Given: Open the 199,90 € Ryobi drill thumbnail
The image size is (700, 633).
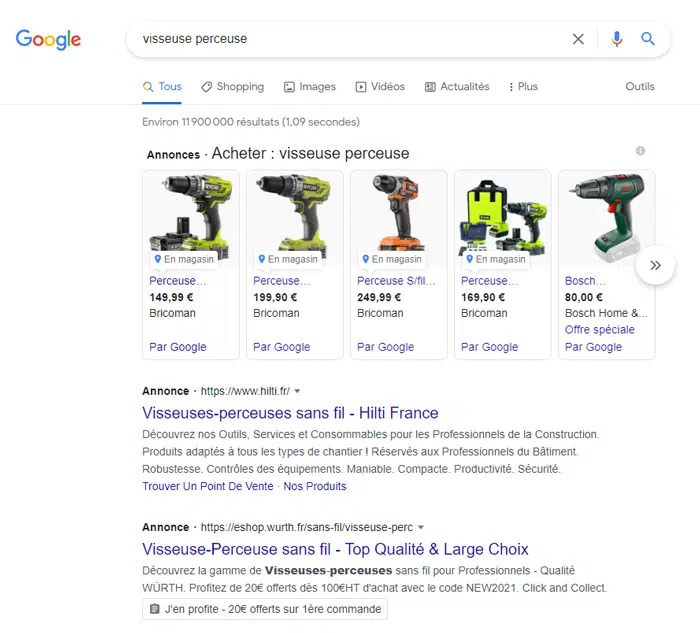Looking at the screenshot, I should [x=295, y=219].
